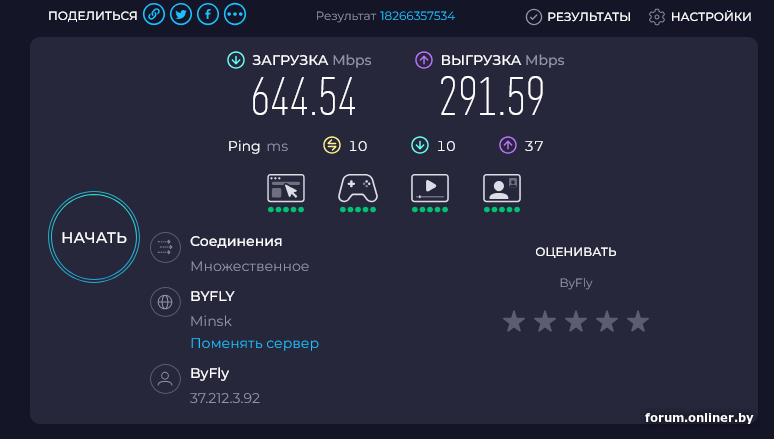
Task: Rate ByFly with the fifth star
Action: click(x=638, y=321)
